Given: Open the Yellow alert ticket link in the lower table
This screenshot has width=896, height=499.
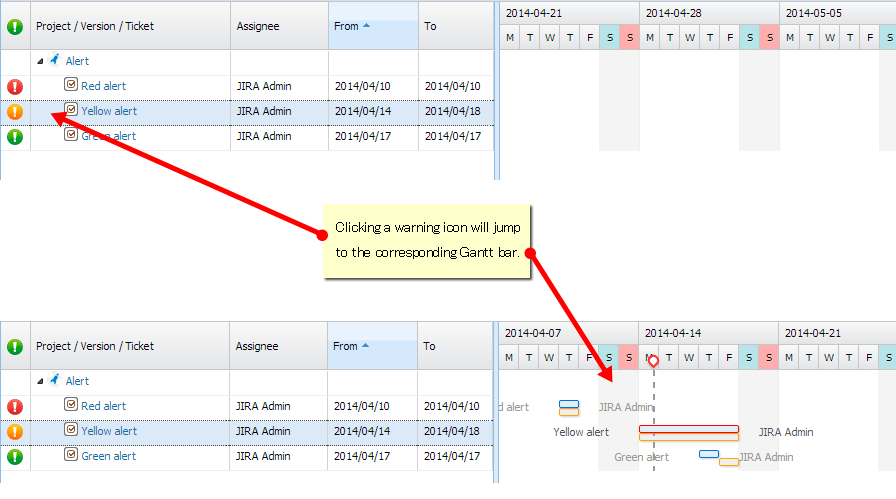Looking at the screenshot, I should tap(109, 432).
